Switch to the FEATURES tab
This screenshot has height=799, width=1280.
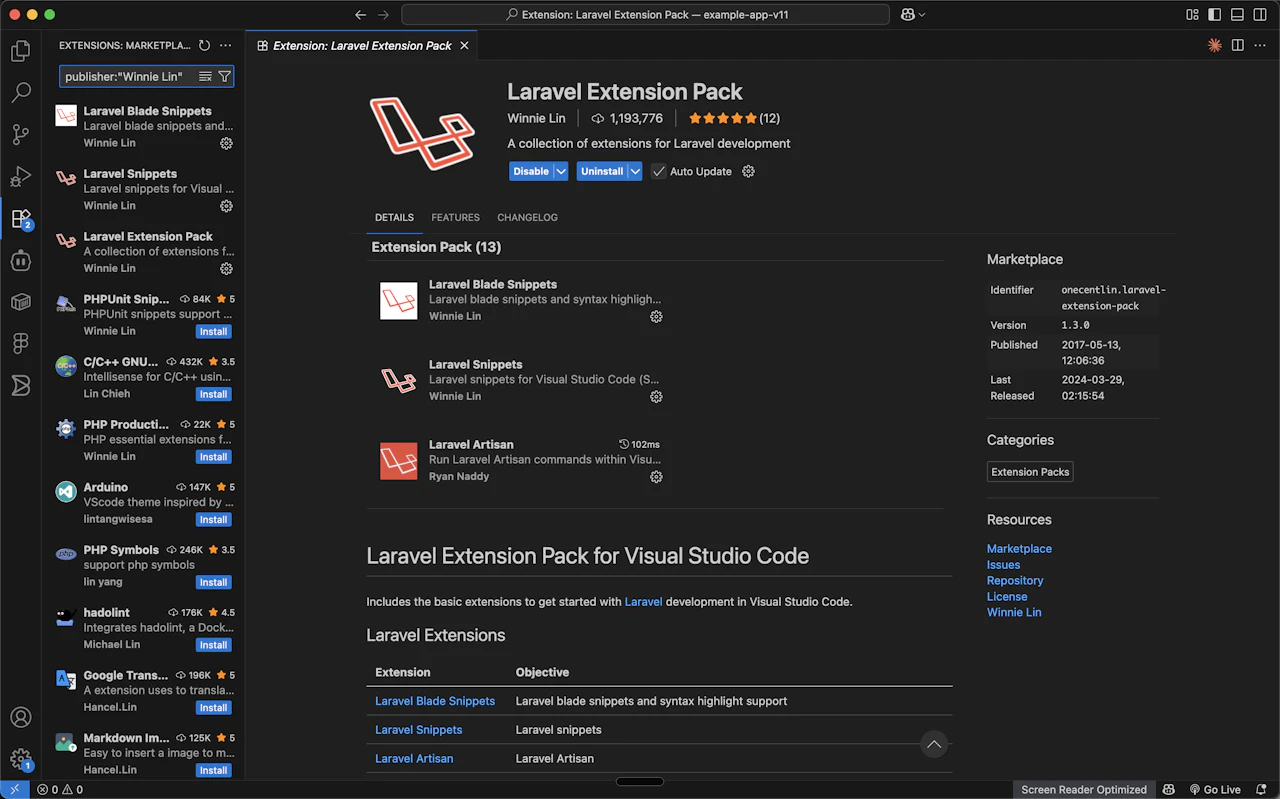pos(455,217)
